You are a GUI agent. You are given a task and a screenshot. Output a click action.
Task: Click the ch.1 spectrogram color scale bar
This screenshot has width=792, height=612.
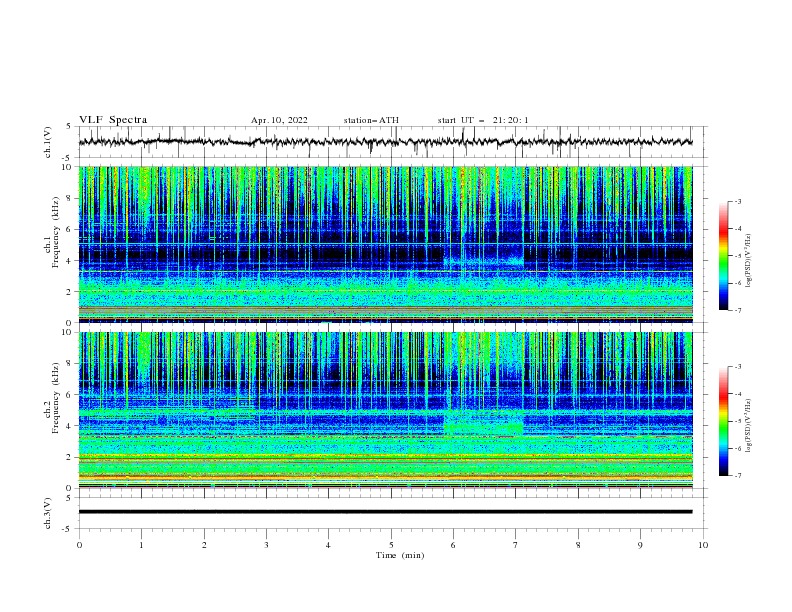(x=723, y=256)
